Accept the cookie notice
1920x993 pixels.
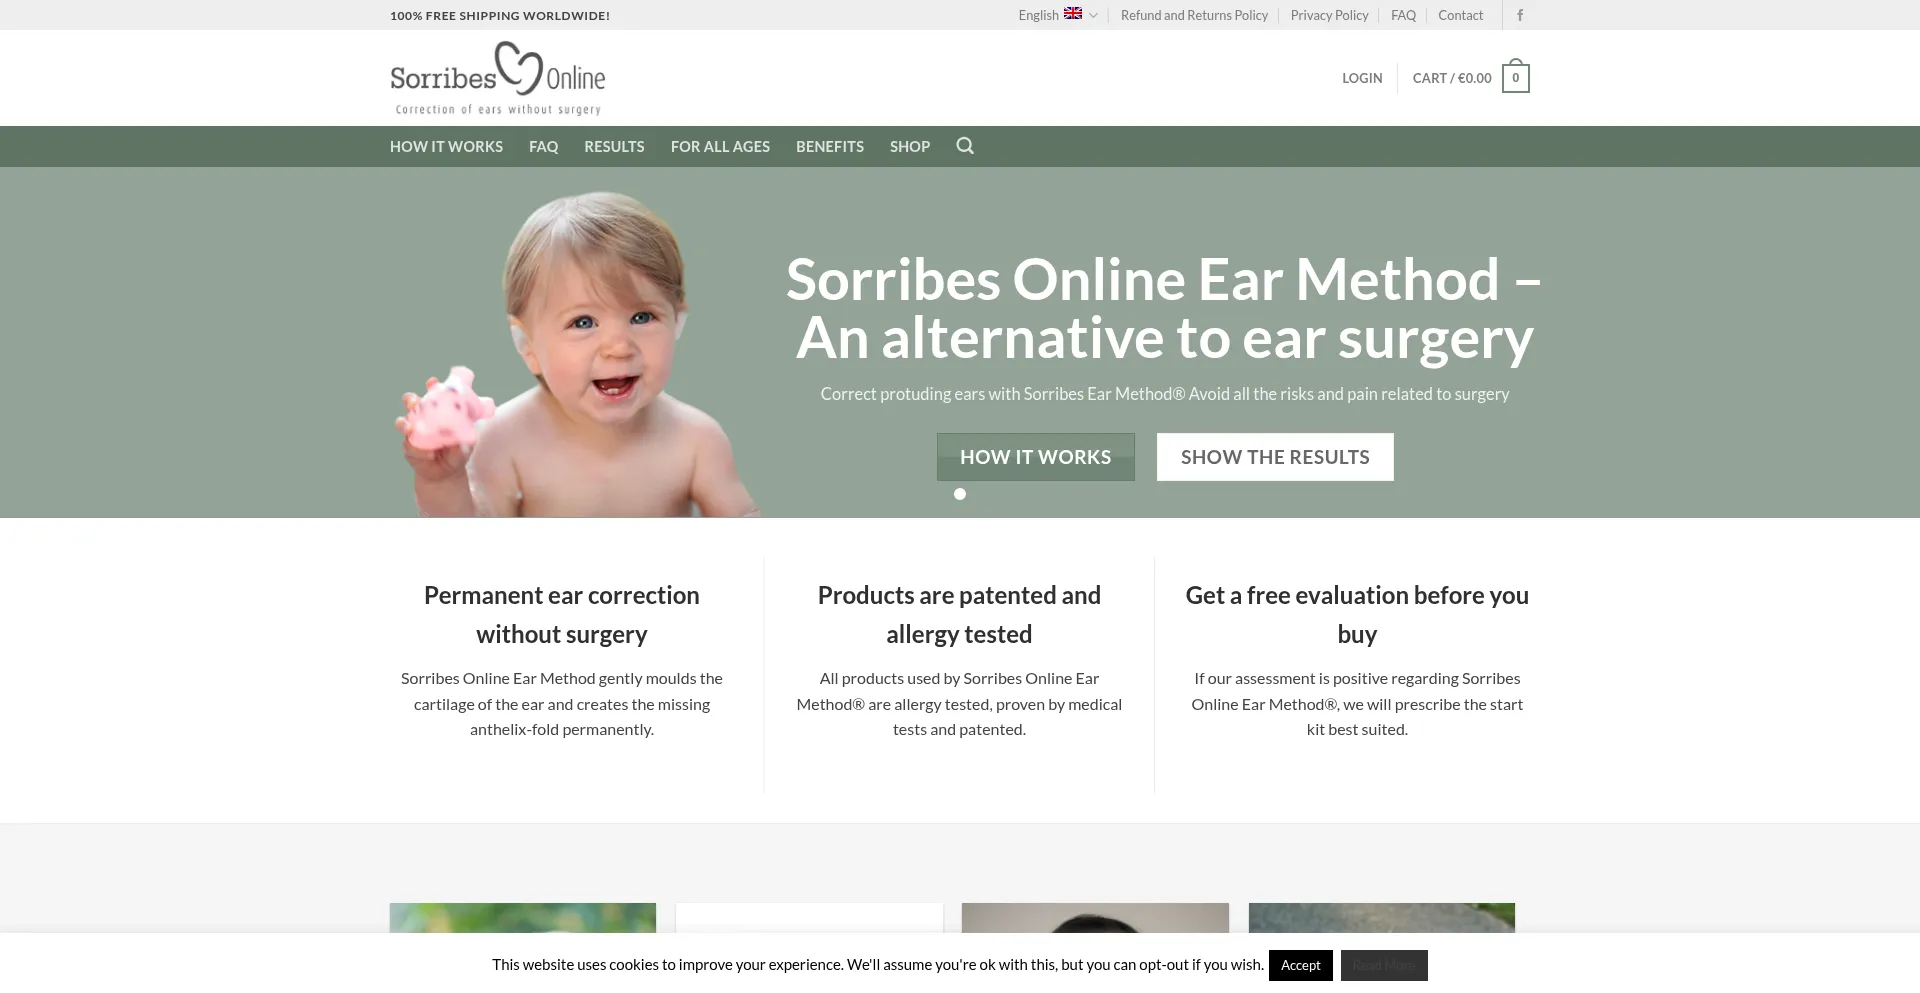(1301, 965)
